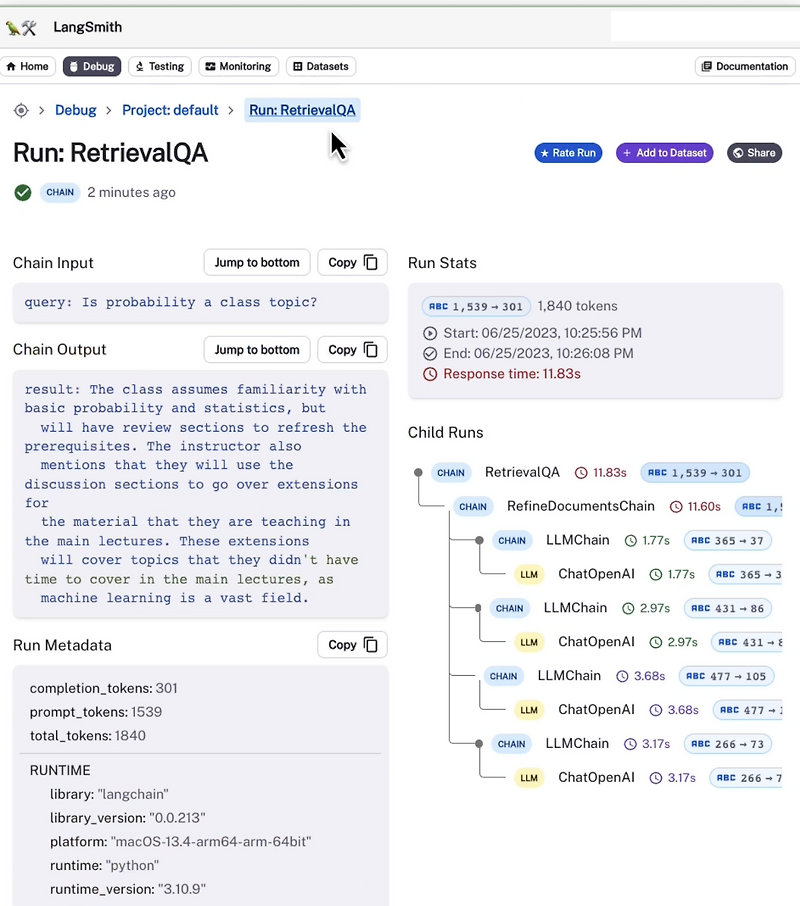This screenshot has width=800, height=906.
Task: Switch to the Testing tab
Action: coord(159,66)
